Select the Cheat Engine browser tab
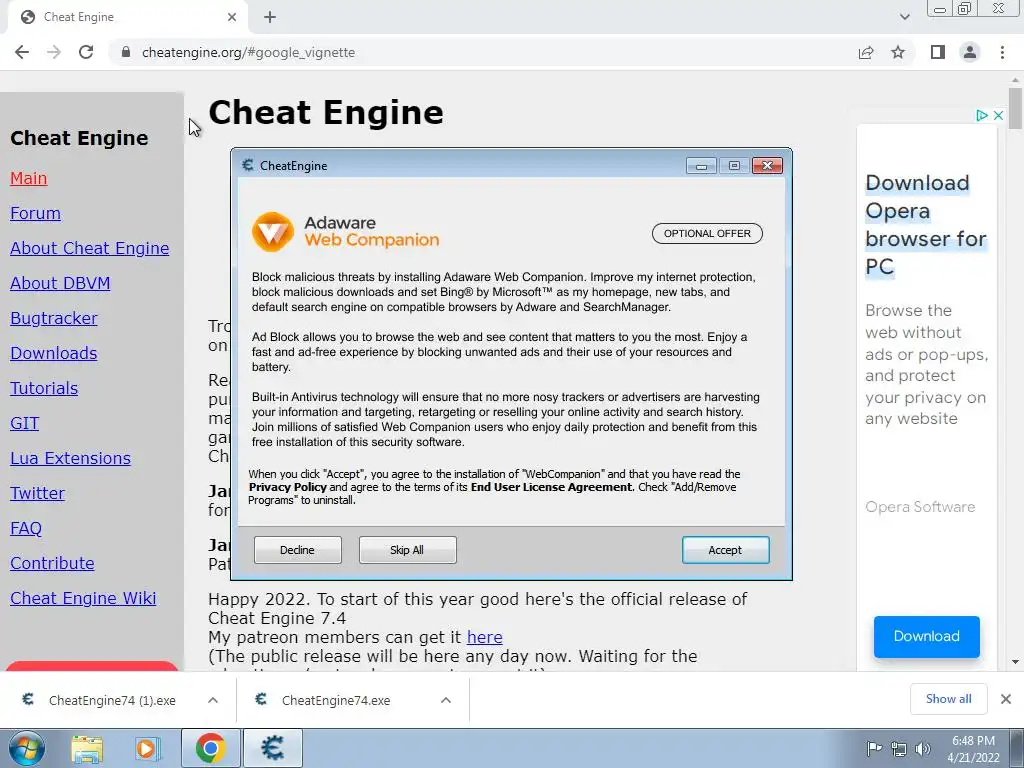This screenshot has width=1024, height=768. click(127, 17)
